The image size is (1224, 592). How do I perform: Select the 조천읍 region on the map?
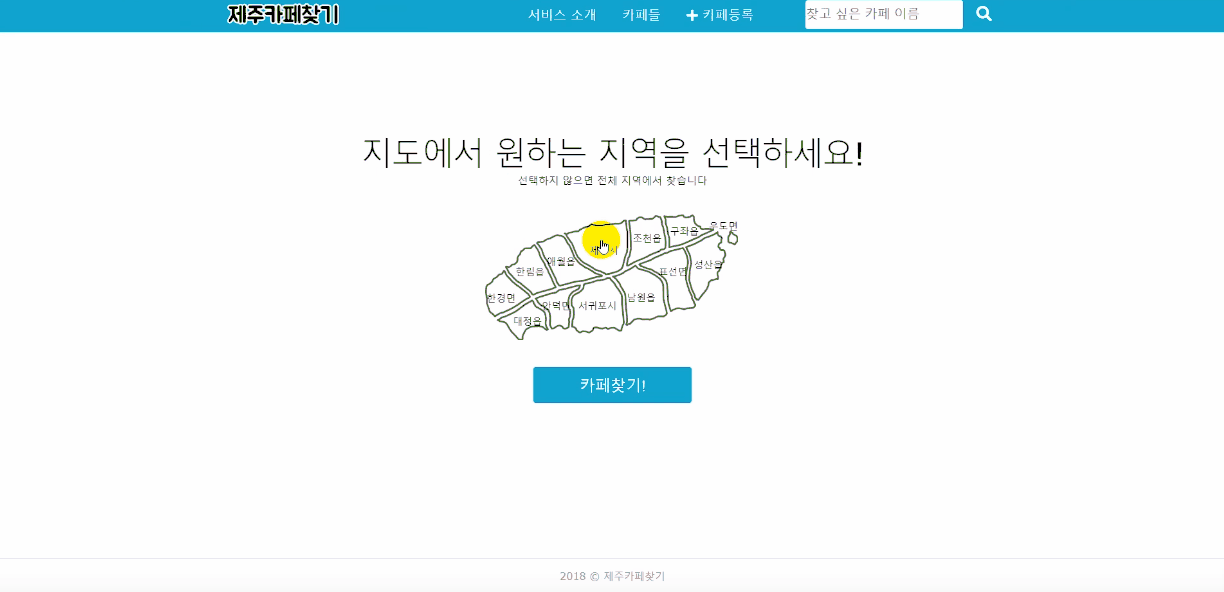[647, 238]
